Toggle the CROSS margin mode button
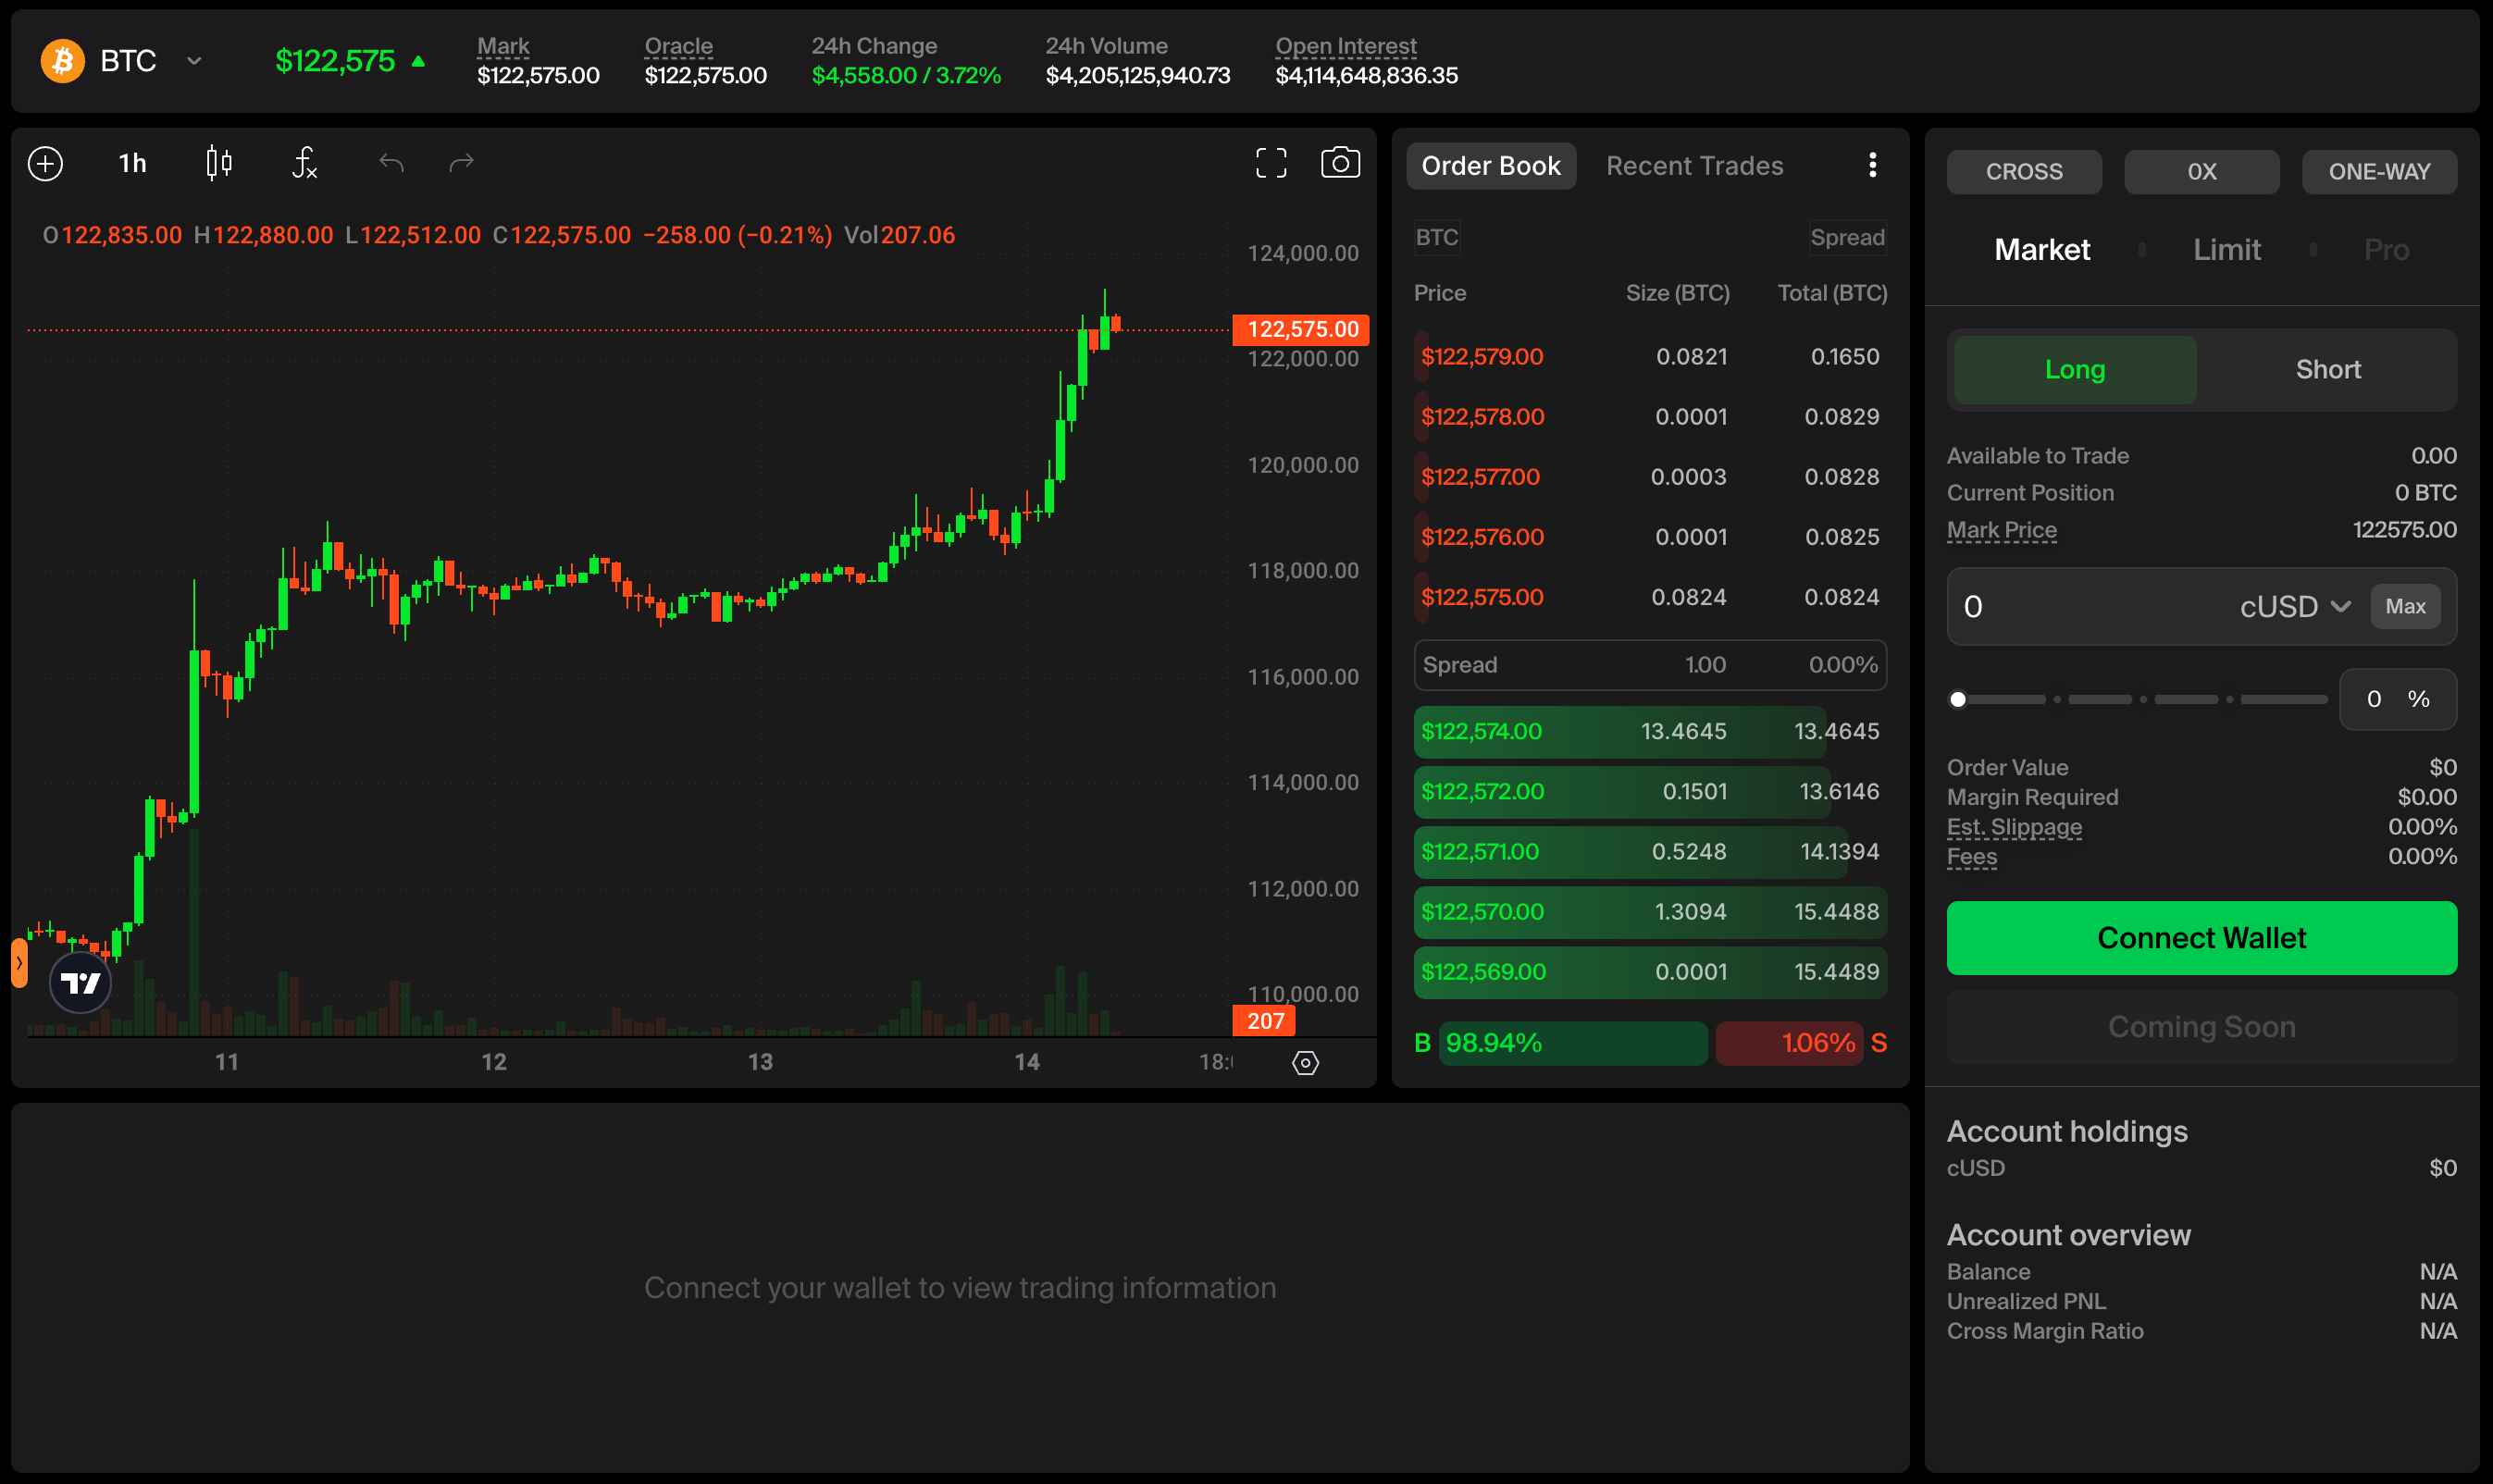Image resolution: width=2493 pixels, height=1484 pixels. point(2023,172)
